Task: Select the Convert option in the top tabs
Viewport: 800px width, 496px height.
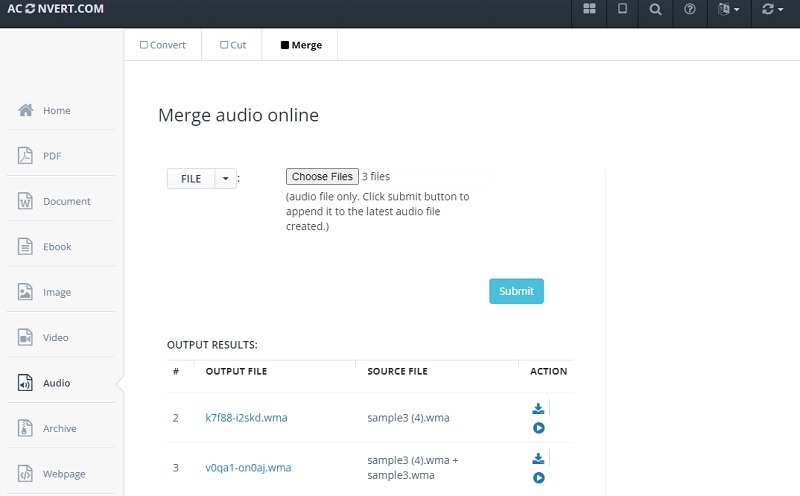Action: coord(163,45)
